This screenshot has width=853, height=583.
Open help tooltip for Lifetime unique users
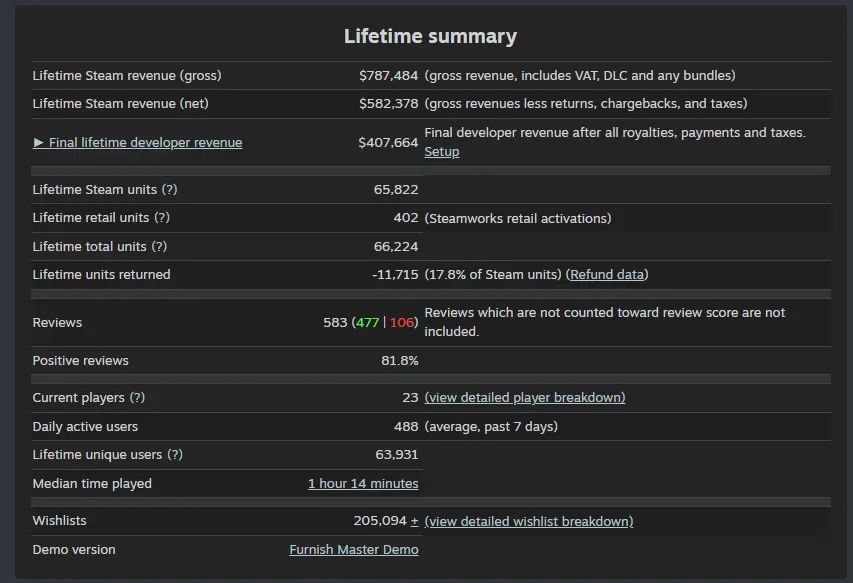[x=174, y=454]
